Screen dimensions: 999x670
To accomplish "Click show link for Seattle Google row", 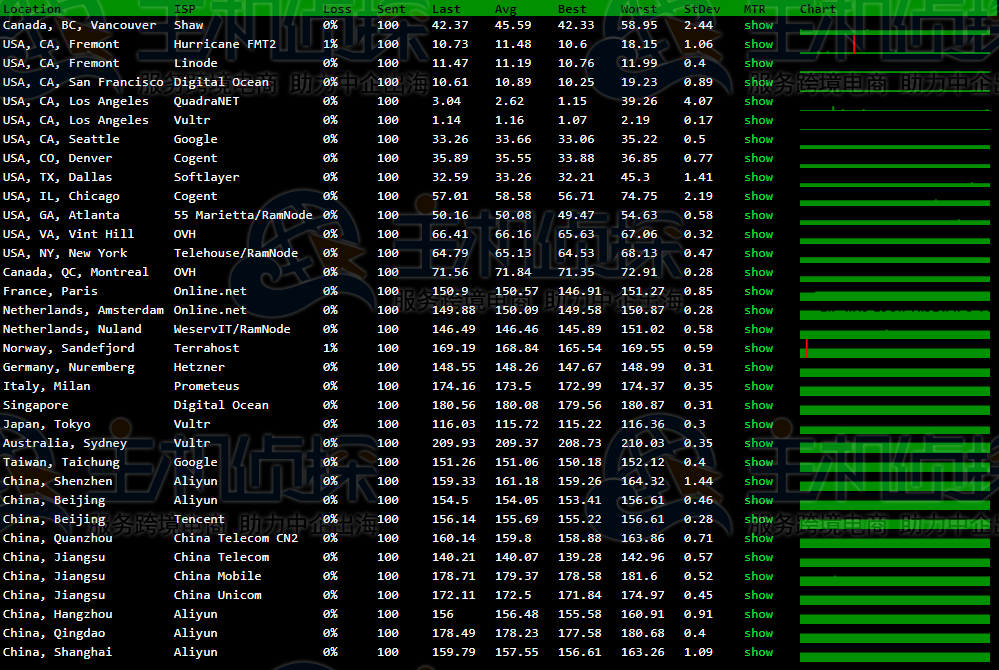I will click(x=758, y=139).
